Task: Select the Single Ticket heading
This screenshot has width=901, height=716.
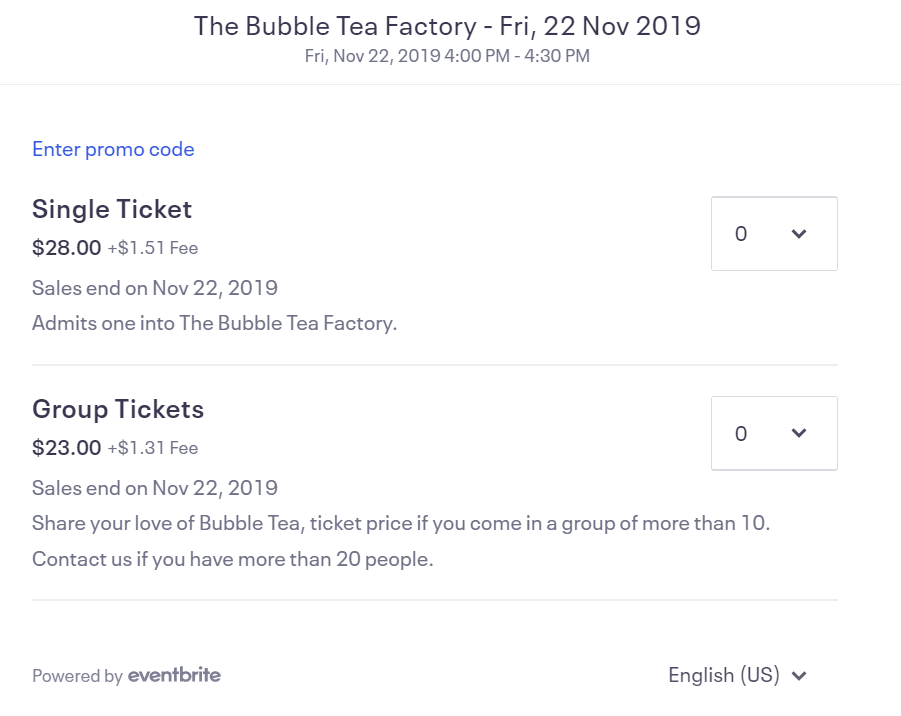Action: (112, 209)
